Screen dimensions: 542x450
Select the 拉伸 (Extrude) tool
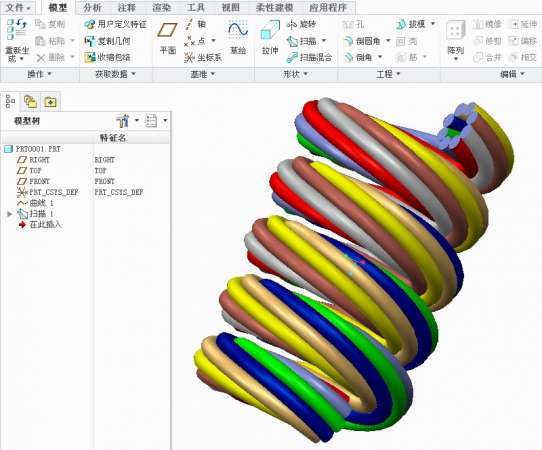[x=270, y=37]
